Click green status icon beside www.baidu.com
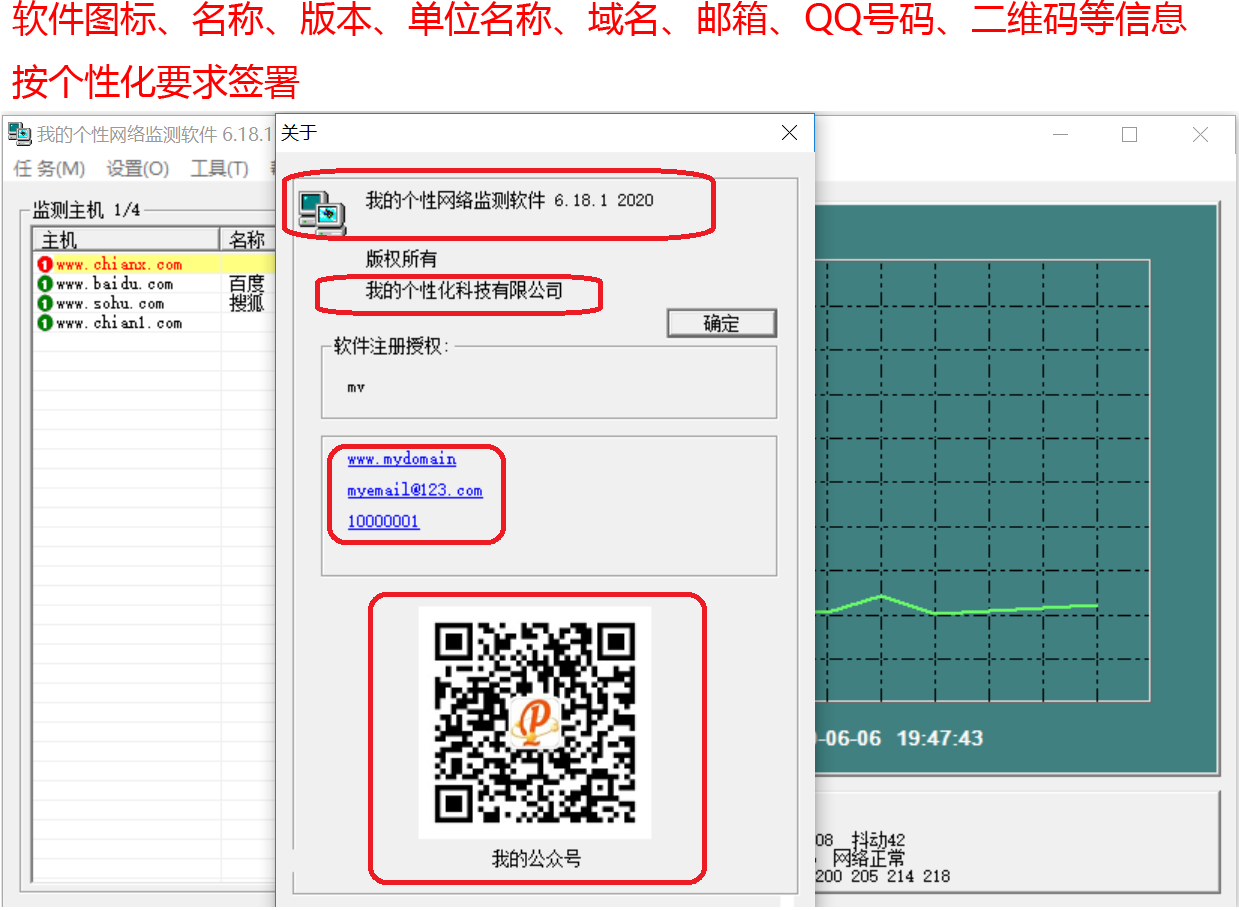Image resolution: width=1239 pixels, height=910 pixels. pos(44,285)
